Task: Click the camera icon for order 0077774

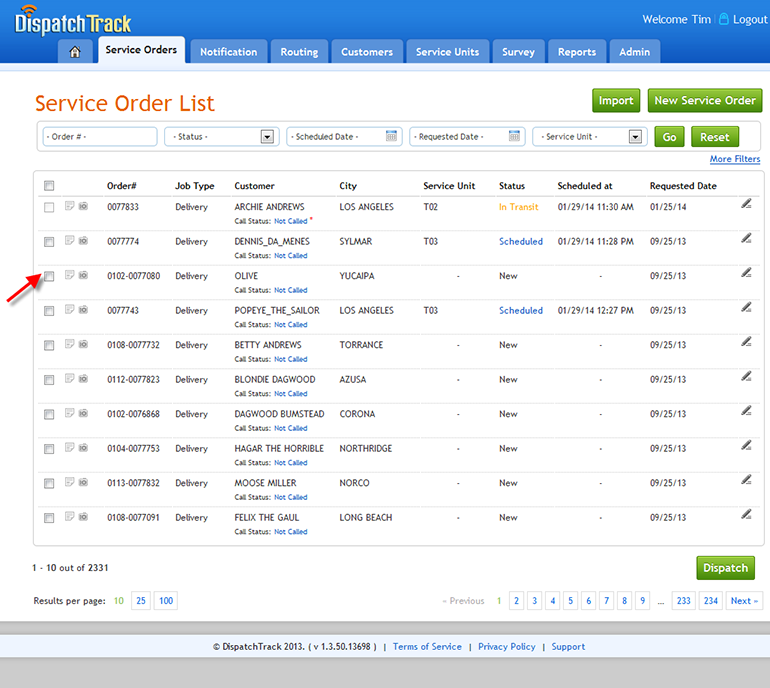Action: pyautogui.click(x=83, y=242)
